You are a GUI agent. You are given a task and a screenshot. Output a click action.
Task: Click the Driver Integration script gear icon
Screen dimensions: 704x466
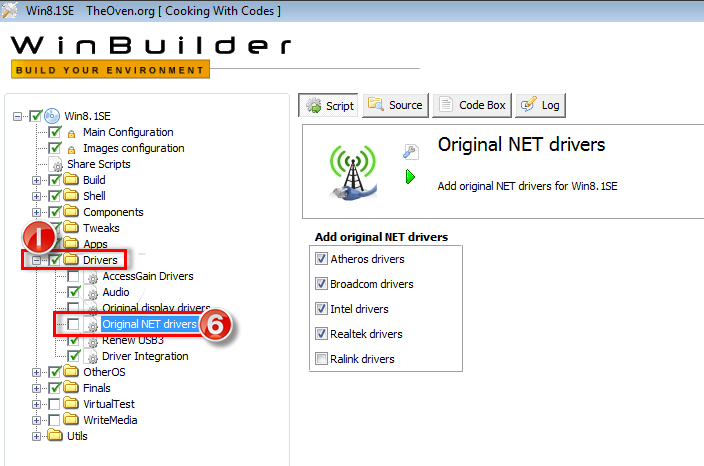tap(92, 356)
